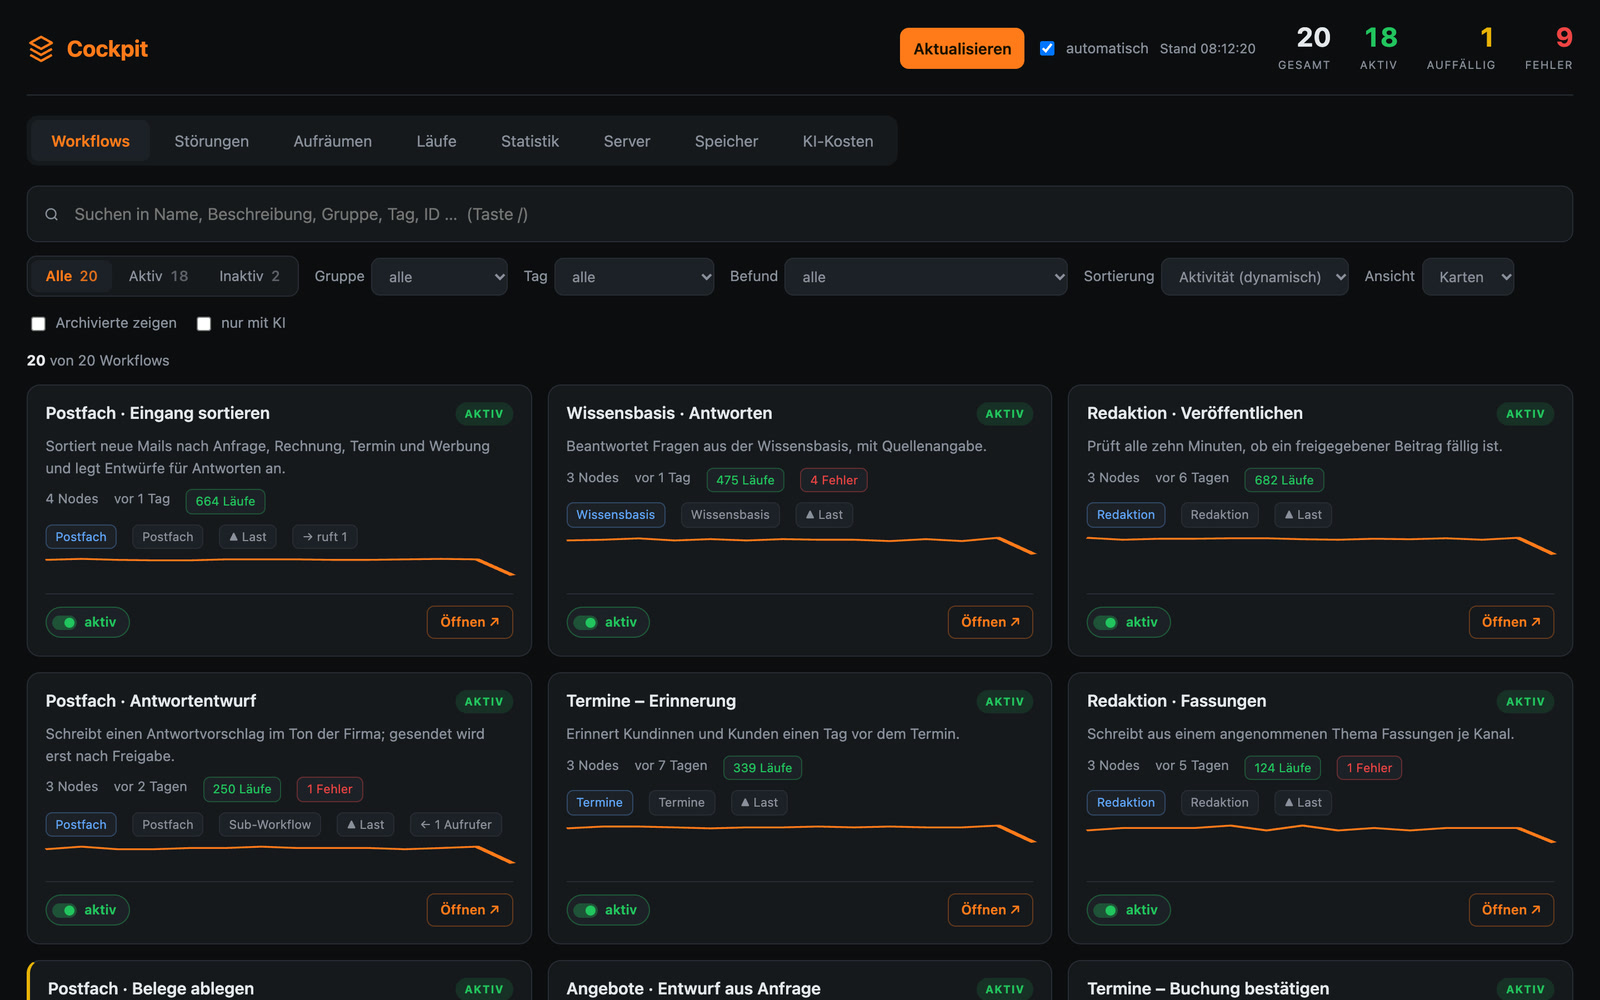
Task: Click the ruft 1 chip
Action: [x=325, y=537]
